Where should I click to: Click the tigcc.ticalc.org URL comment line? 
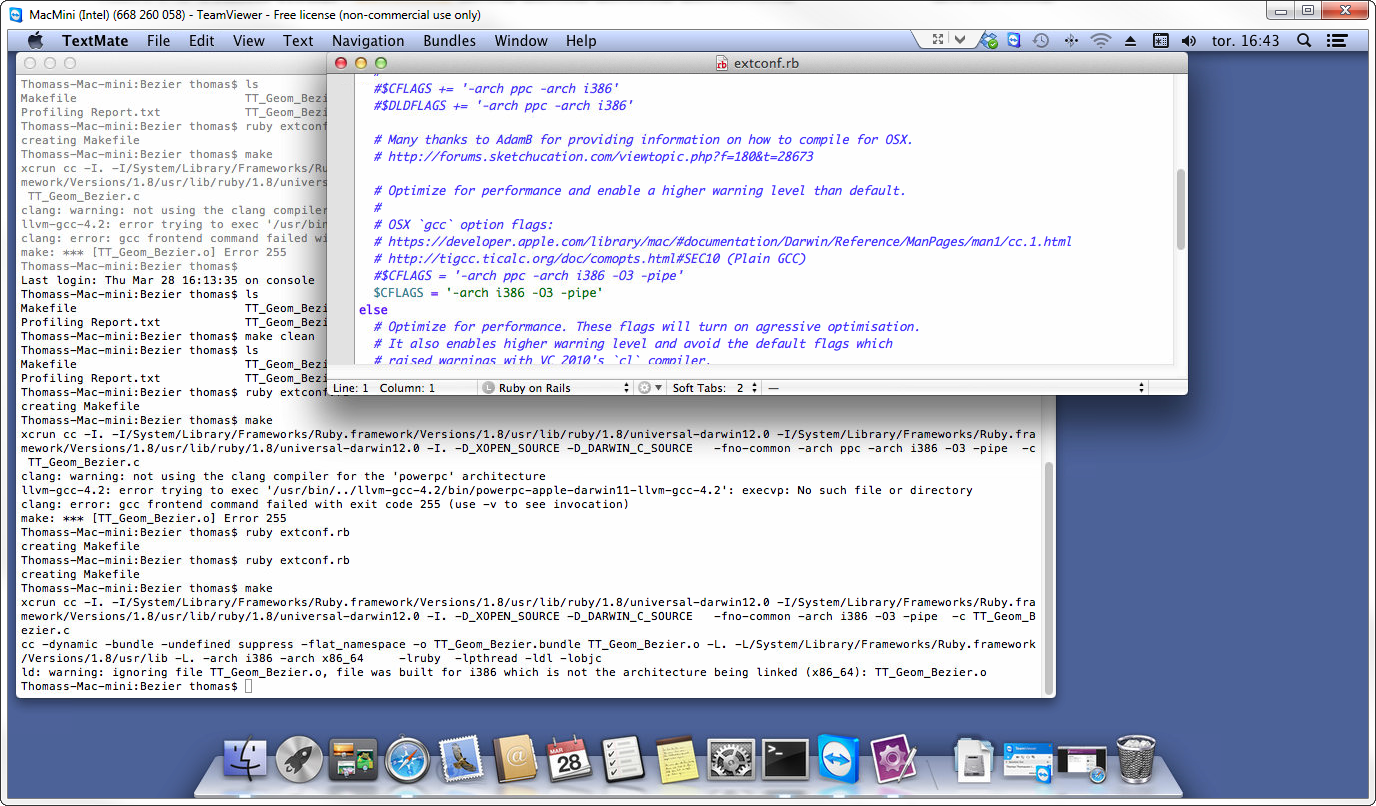(x=590, y=258)
